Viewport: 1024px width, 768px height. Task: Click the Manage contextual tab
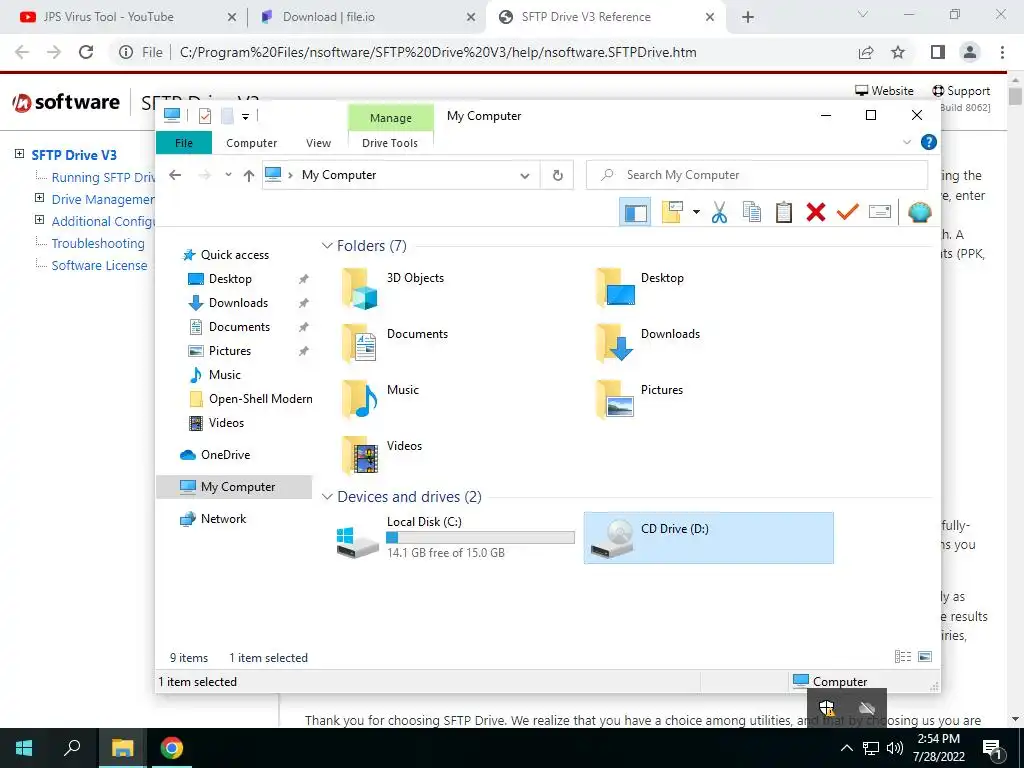(x=391, y=118)
